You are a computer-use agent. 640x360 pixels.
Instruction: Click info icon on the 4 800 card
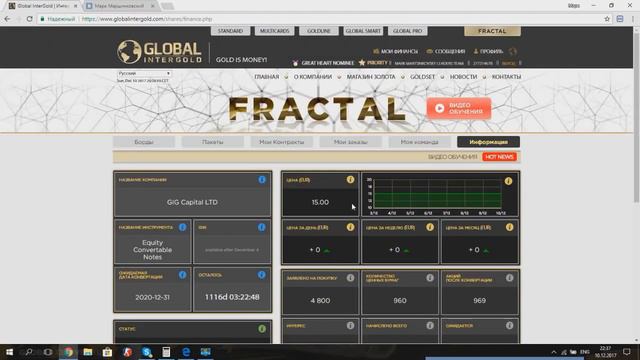(x=350, y=278)
